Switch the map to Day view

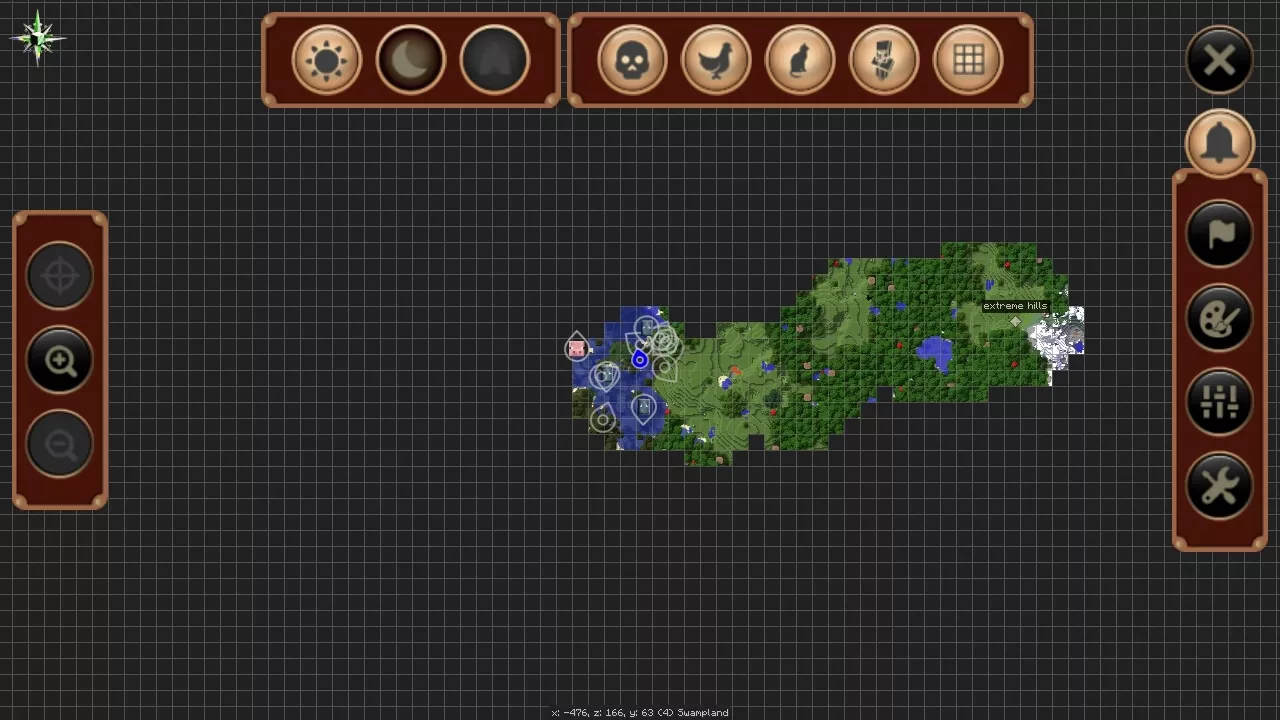(x=327, y=61)
